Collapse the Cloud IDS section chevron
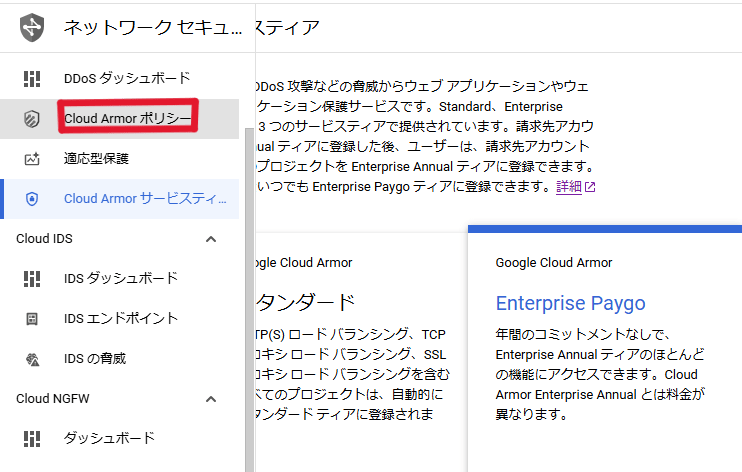 click(x=211, y=239)
